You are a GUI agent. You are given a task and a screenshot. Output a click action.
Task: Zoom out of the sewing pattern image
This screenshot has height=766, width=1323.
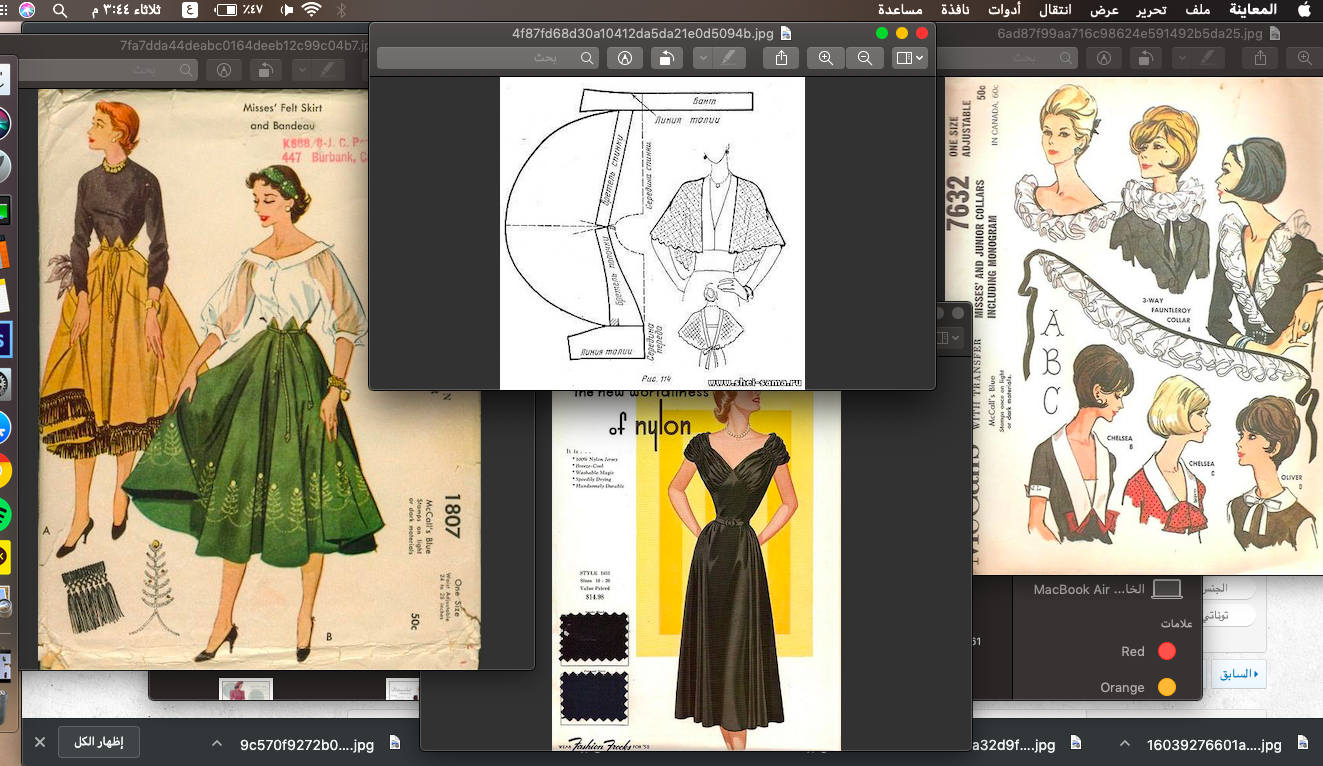864,58
